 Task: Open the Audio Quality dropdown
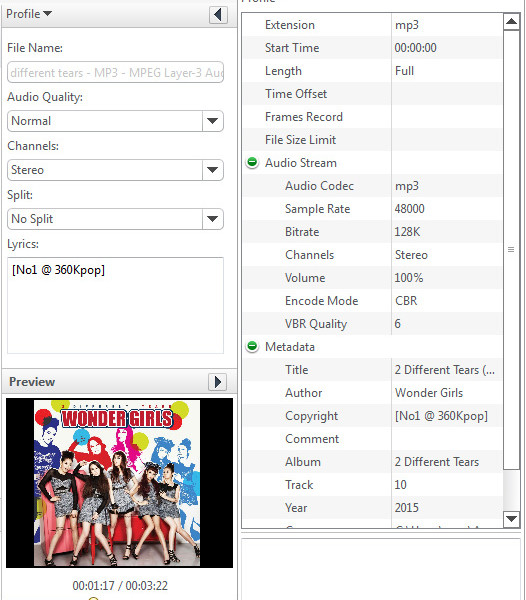[x=212, y=121]
